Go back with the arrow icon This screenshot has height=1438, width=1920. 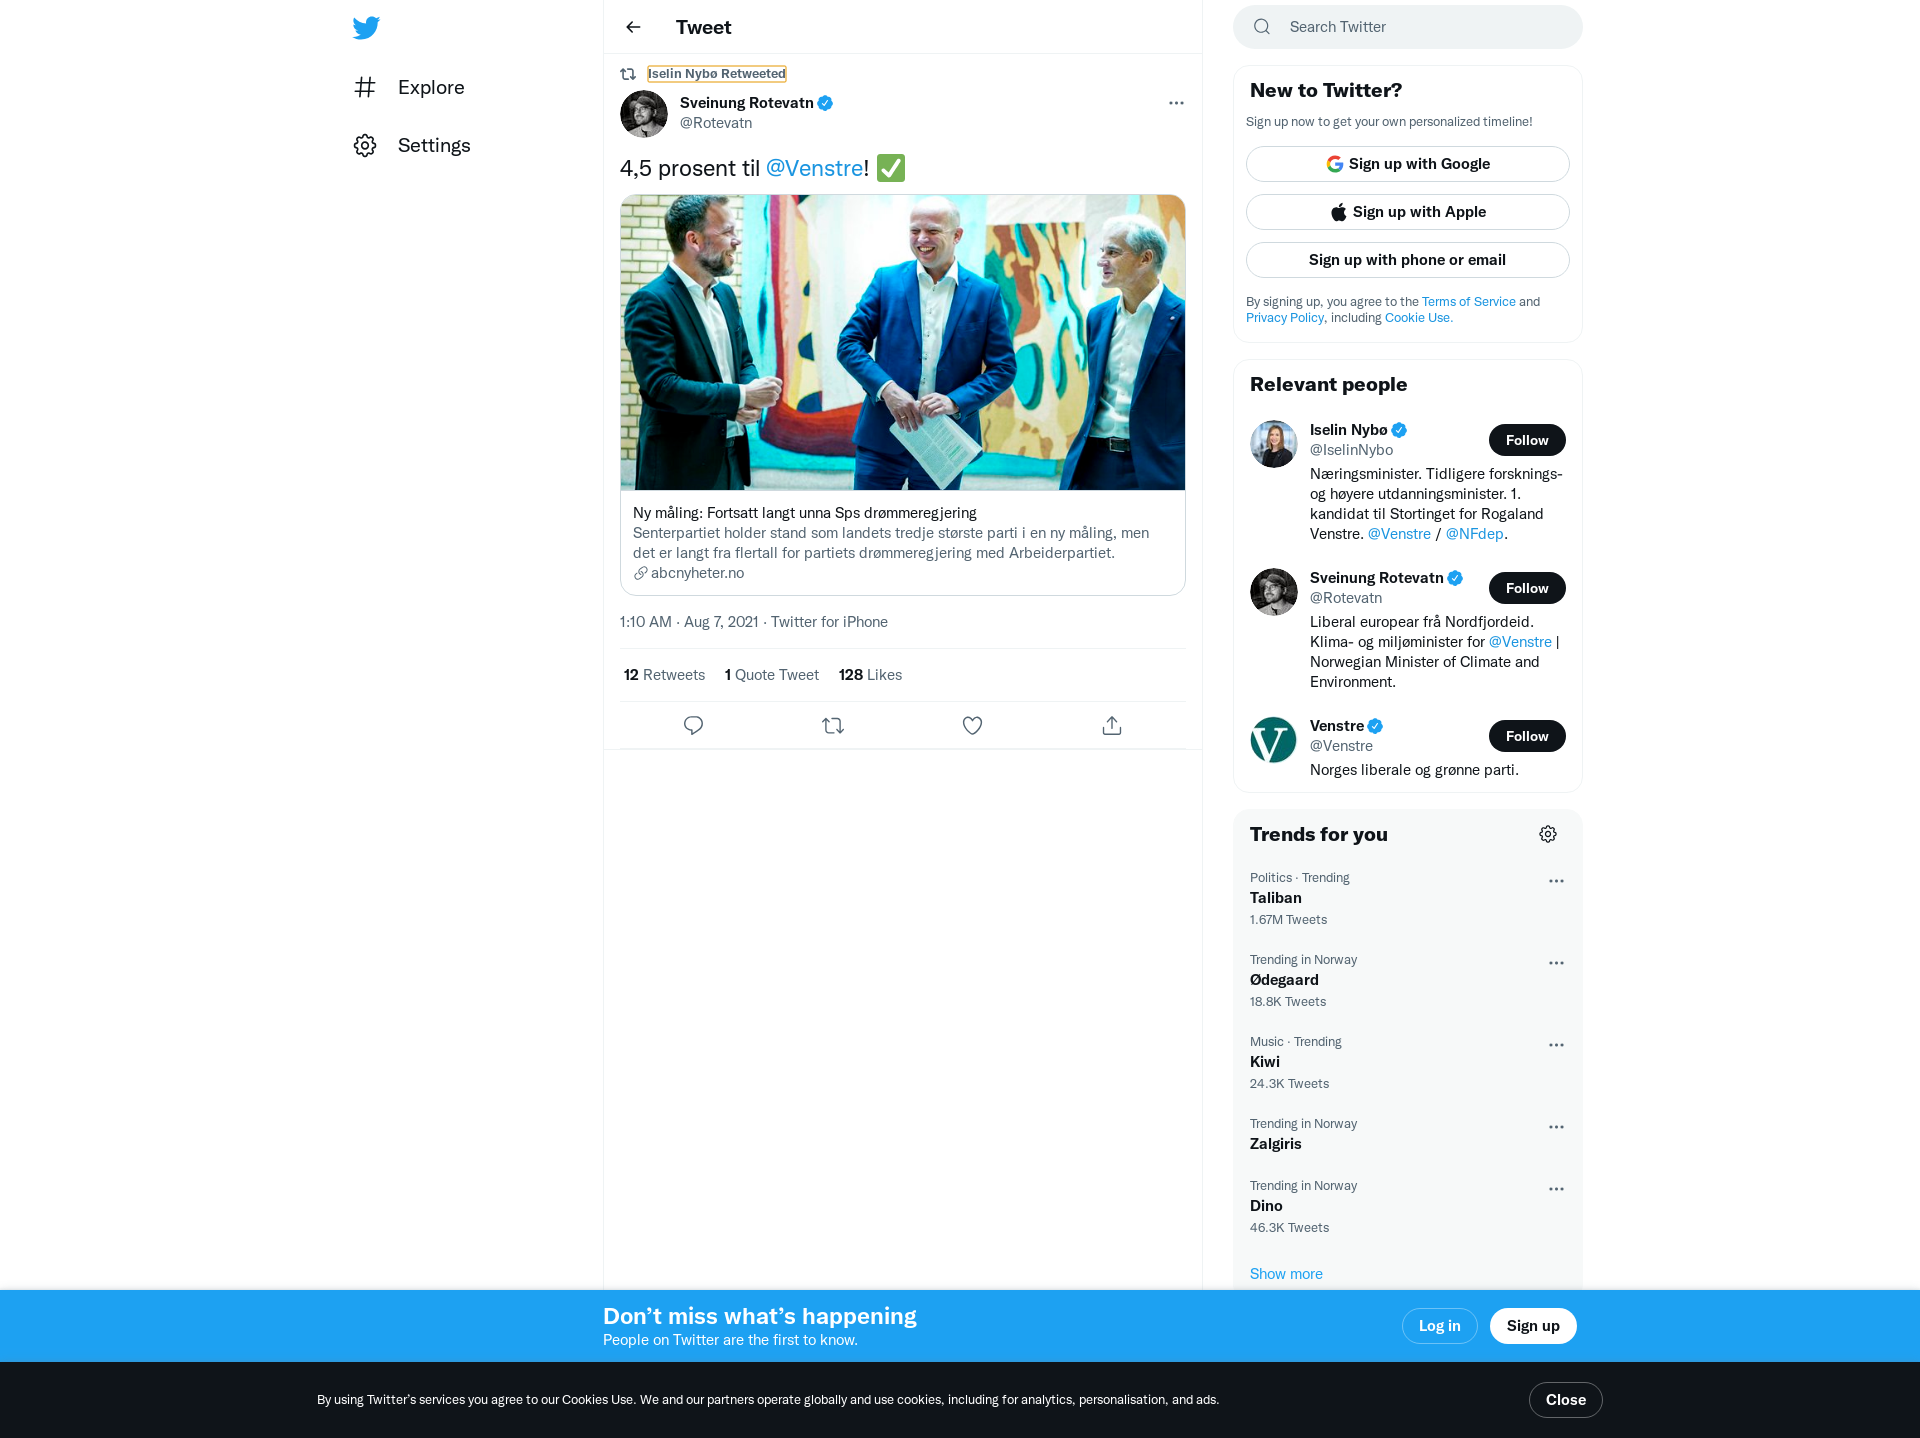coord(633,27)
